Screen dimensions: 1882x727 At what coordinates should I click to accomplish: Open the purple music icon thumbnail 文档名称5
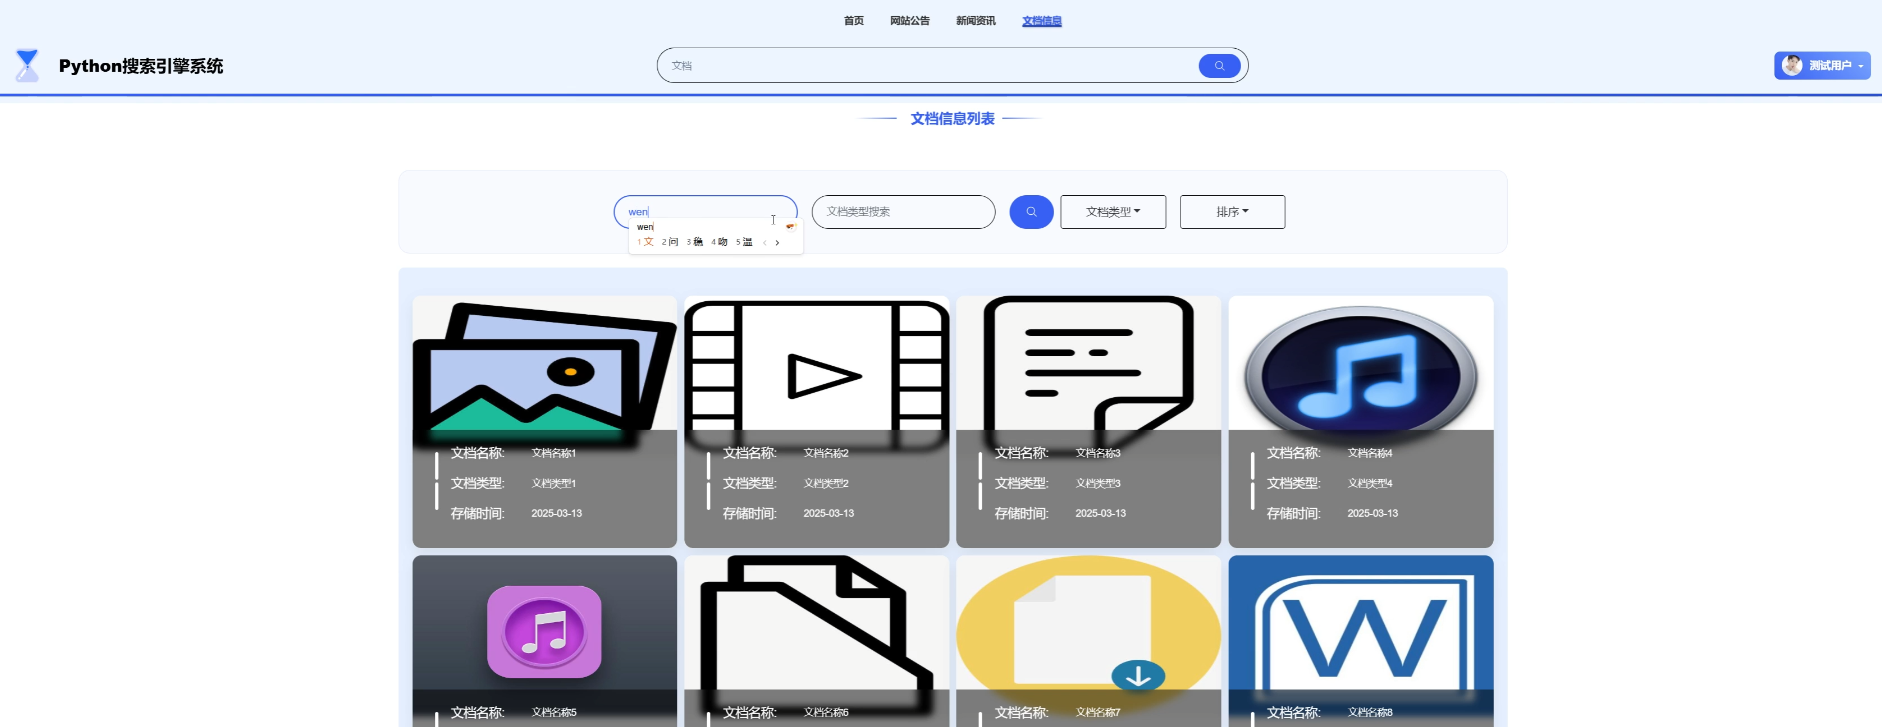[544, 623]
